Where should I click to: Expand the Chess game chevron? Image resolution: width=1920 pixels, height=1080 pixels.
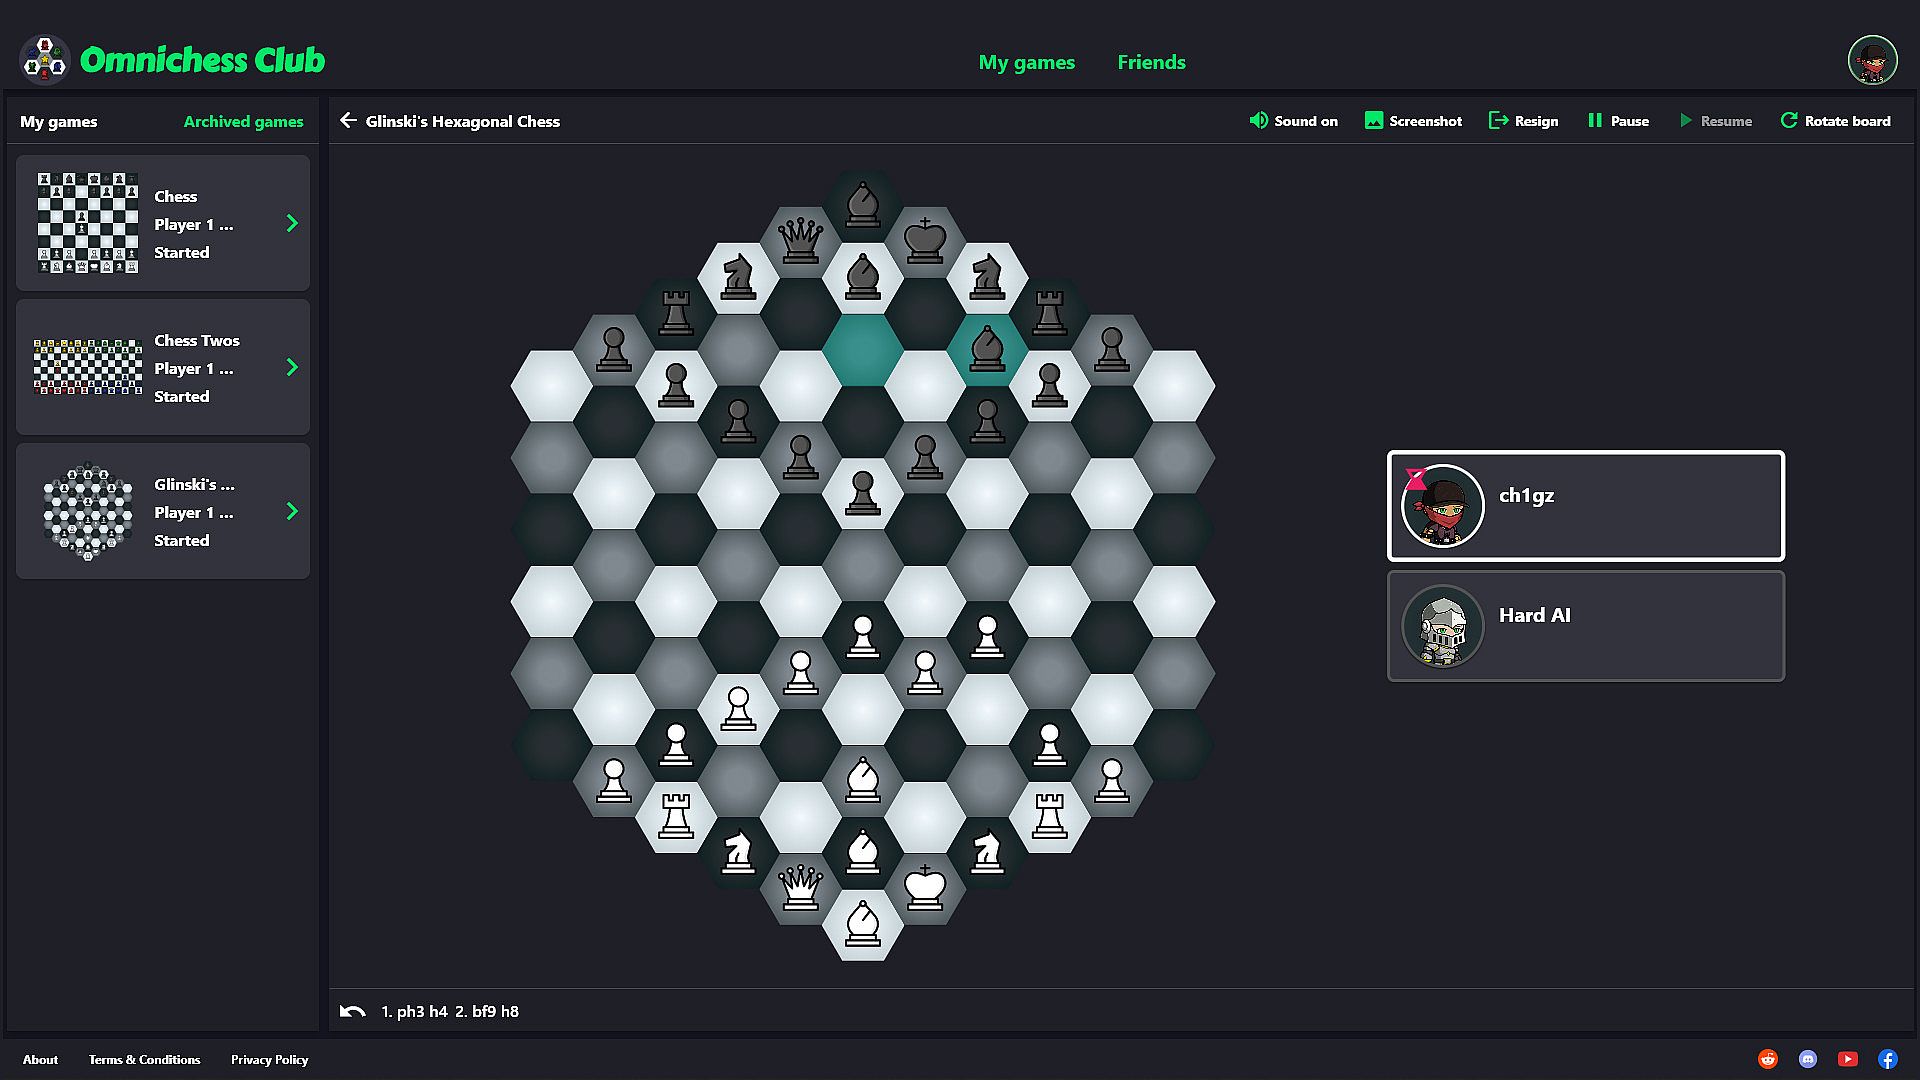292,224
